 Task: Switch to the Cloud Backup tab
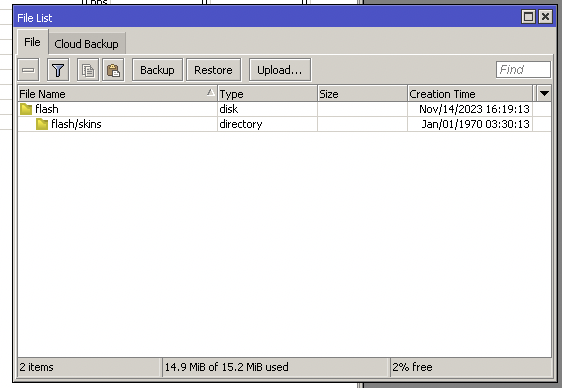tap(86, 44)
